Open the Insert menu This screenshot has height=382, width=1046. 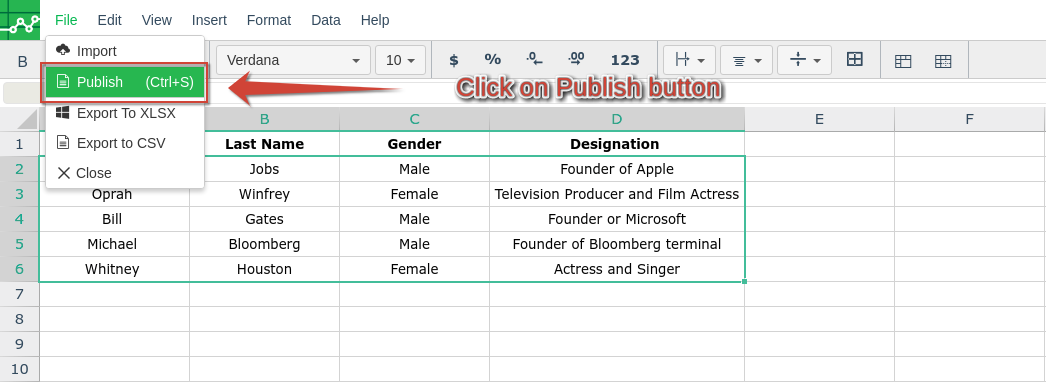209,20
